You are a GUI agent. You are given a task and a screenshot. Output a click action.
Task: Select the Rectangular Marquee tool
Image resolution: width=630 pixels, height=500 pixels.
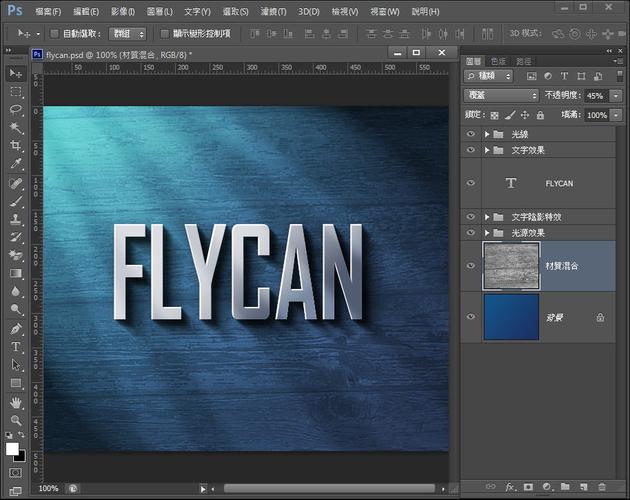tap(16, 92)
